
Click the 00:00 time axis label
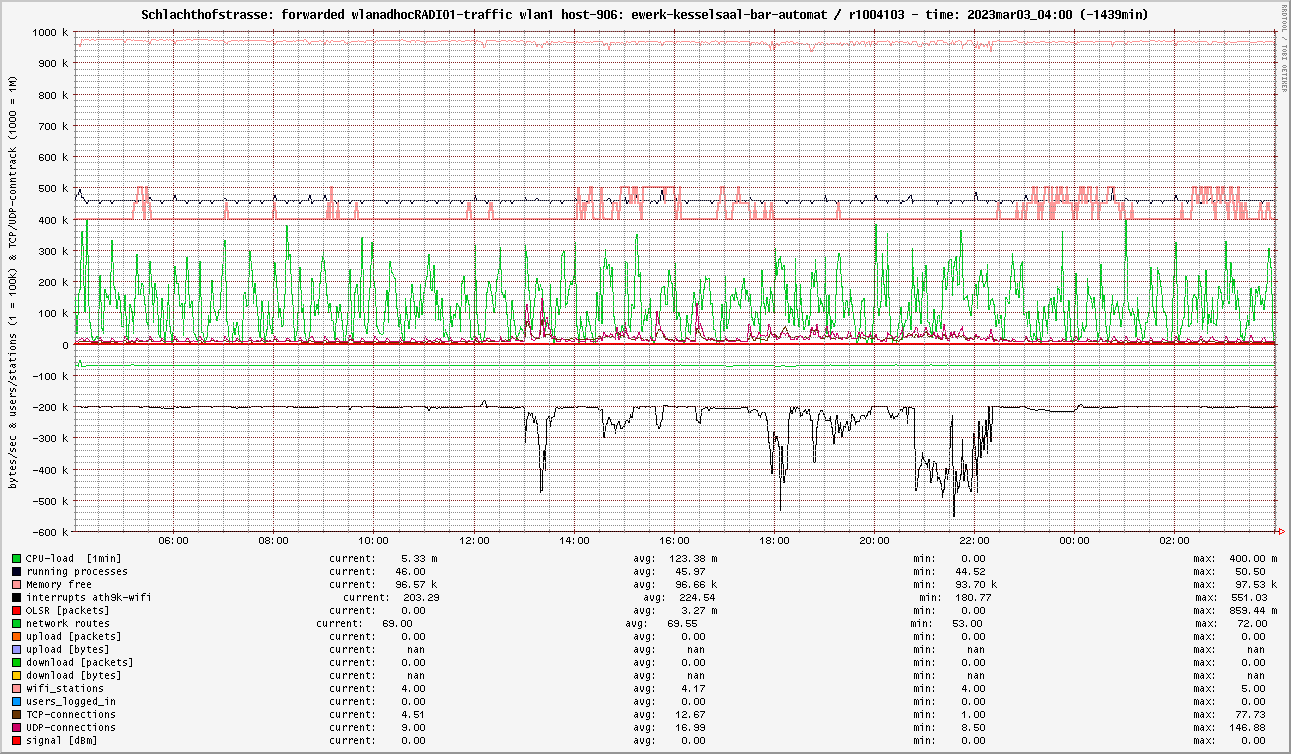1074,541
